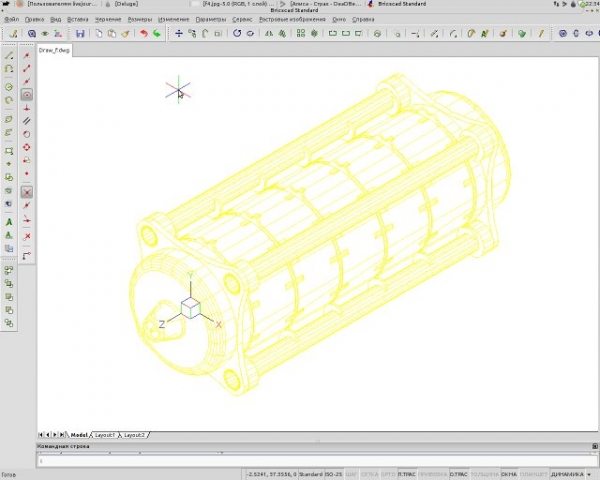Switch to the Layout1 tab
The height and width of the screenshot is (480, 600).
pos(105,435)
